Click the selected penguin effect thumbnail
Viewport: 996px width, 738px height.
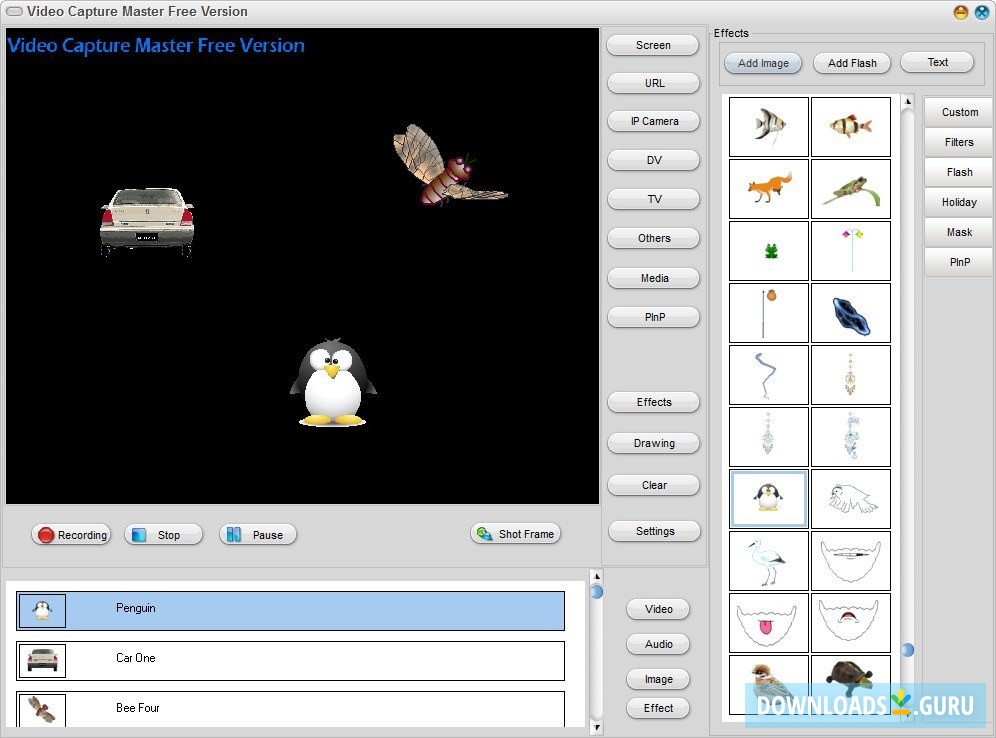click(768, 497)
